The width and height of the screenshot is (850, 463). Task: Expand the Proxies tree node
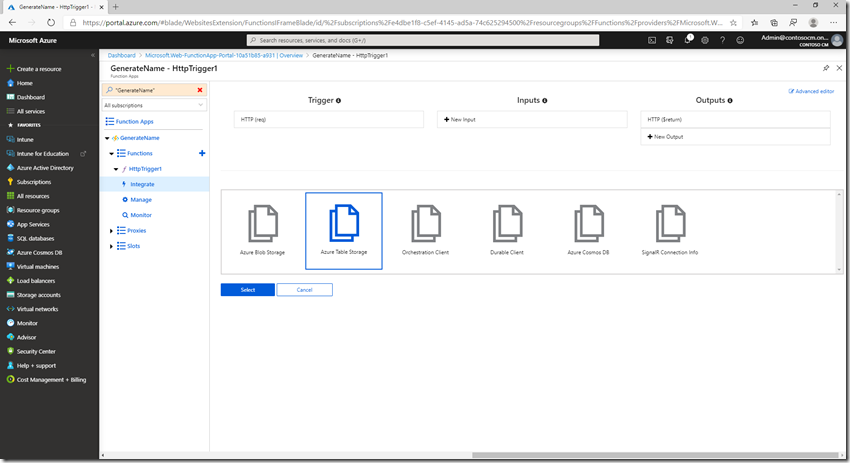point(111,231)
